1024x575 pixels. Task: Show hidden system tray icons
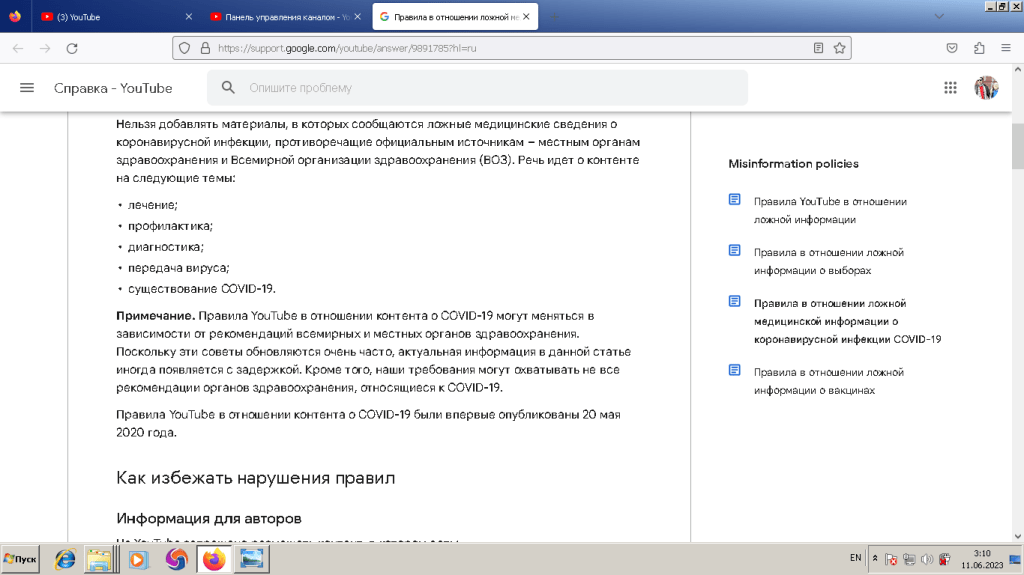coord(876,558)
